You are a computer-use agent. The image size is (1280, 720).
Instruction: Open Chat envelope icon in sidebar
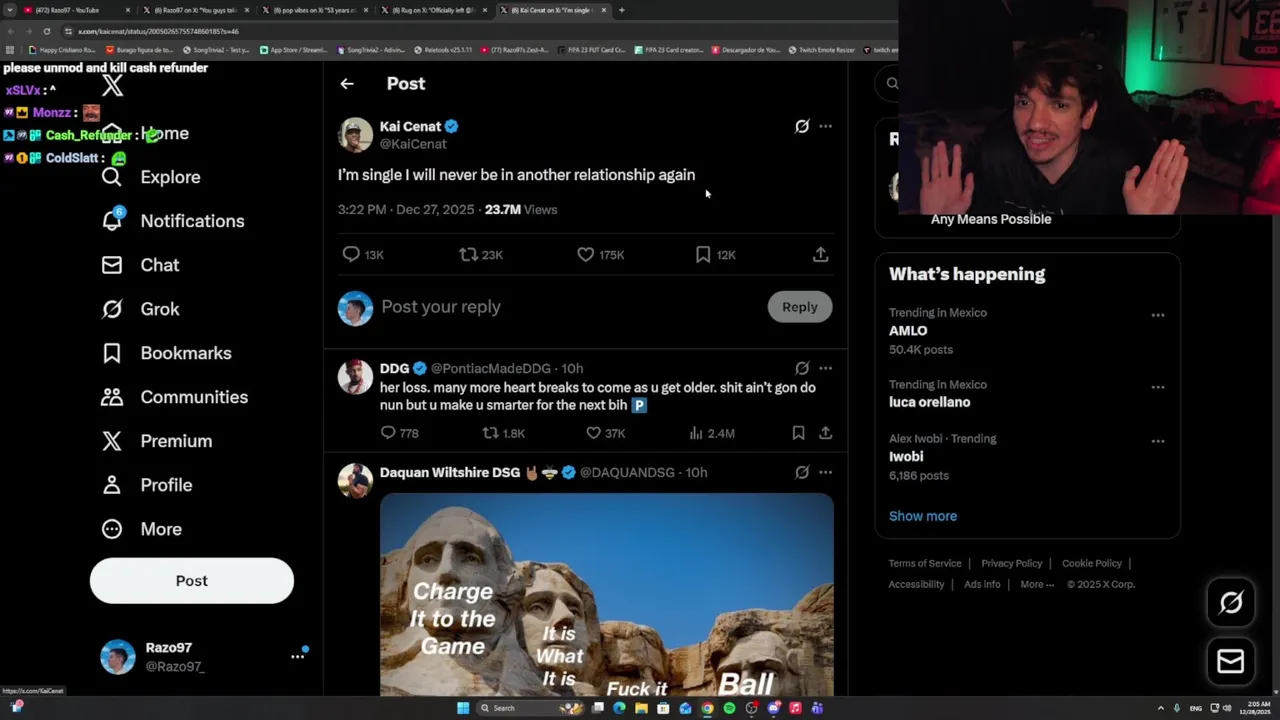[x=112, y=265]
